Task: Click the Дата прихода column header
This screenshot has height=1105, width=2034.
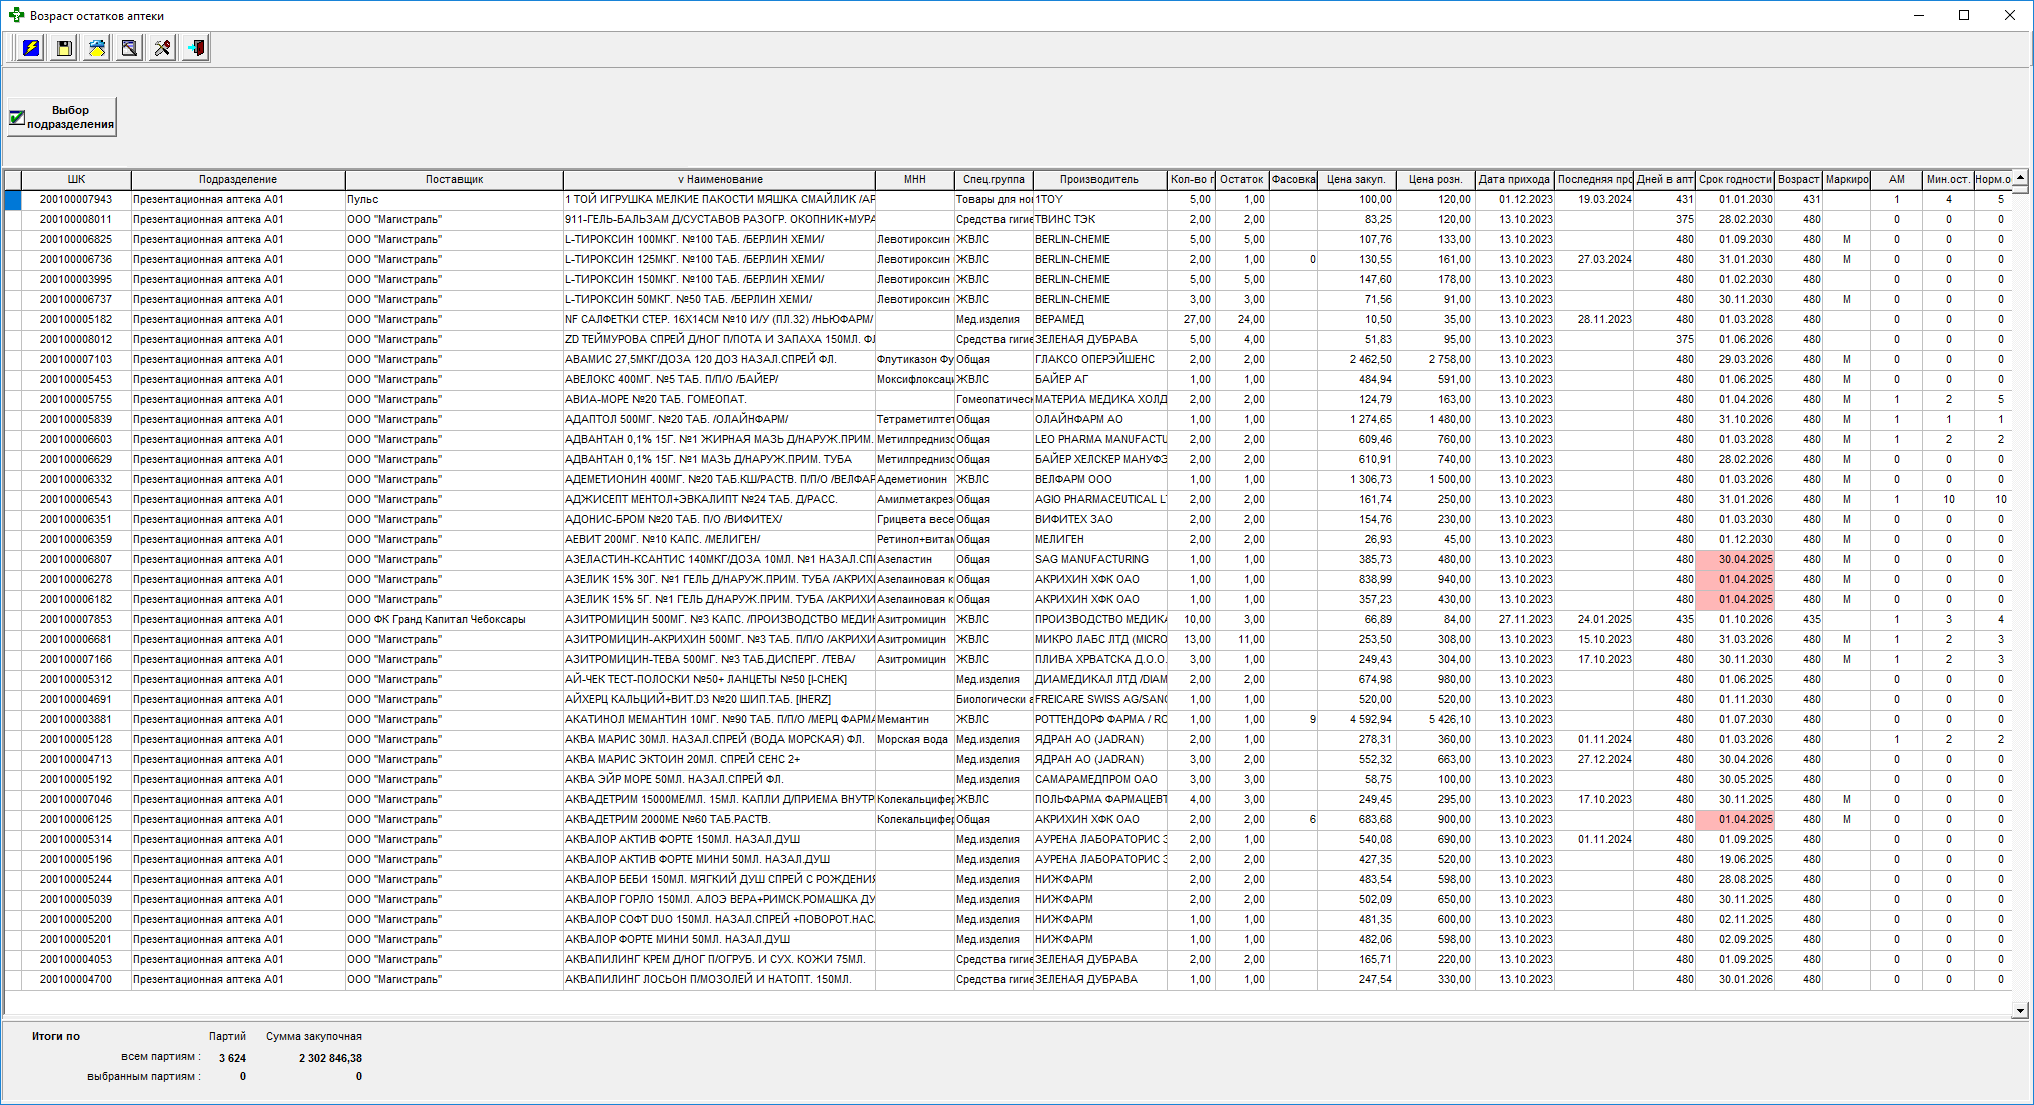Action: pos(1515,180)
